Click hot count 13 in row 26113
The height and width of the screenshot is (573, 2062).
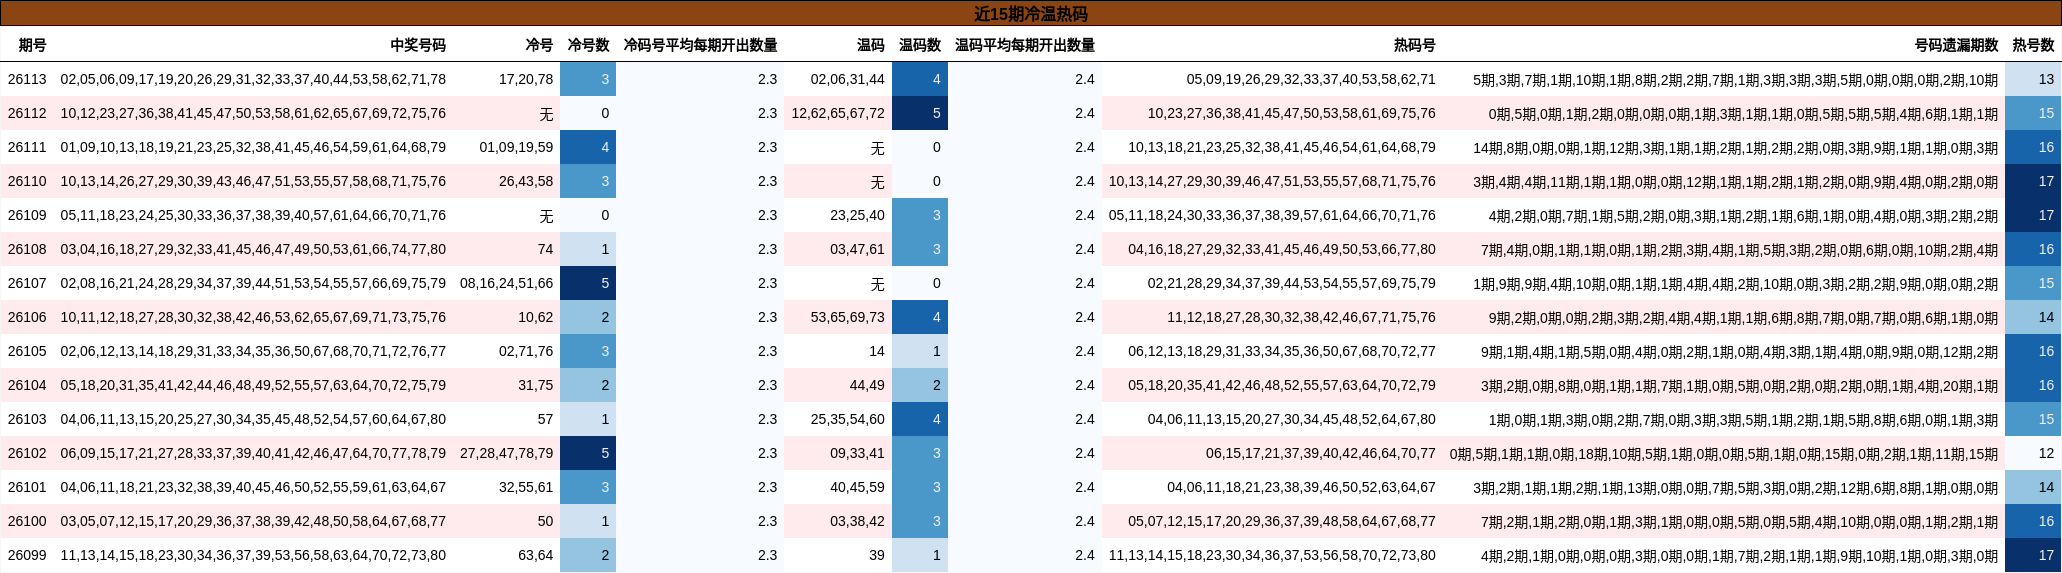coord(2033,79)
